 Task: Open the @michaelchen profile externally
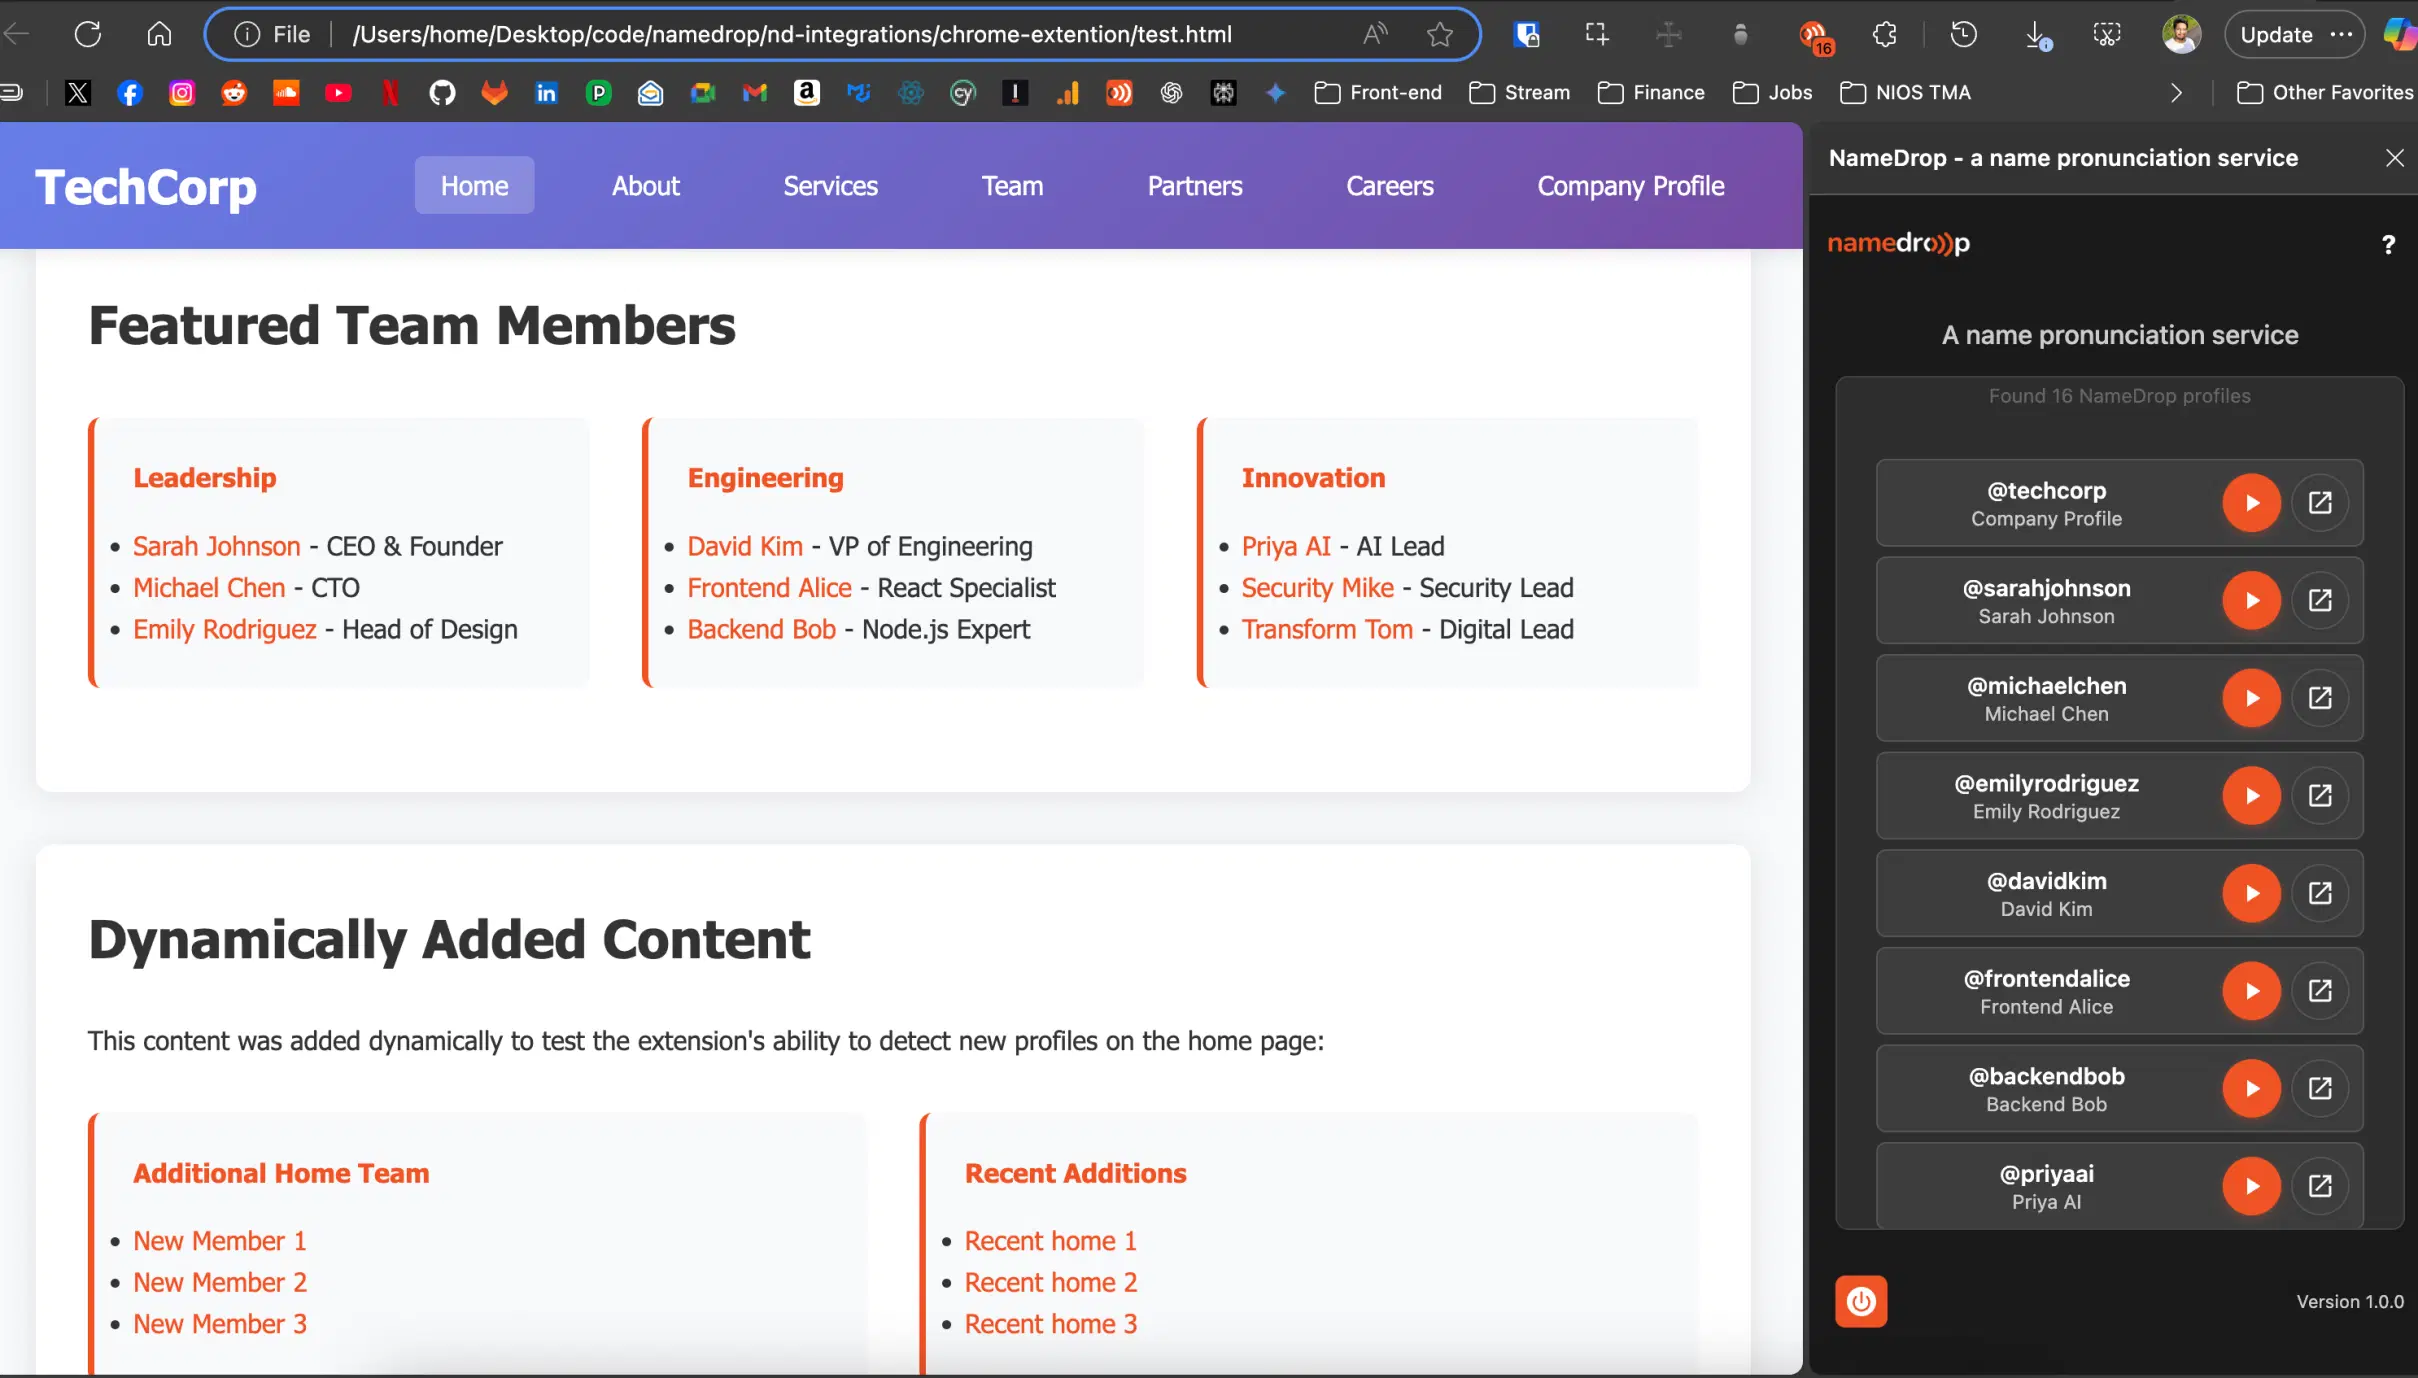pyautogui.click(x=2320, y=698)
